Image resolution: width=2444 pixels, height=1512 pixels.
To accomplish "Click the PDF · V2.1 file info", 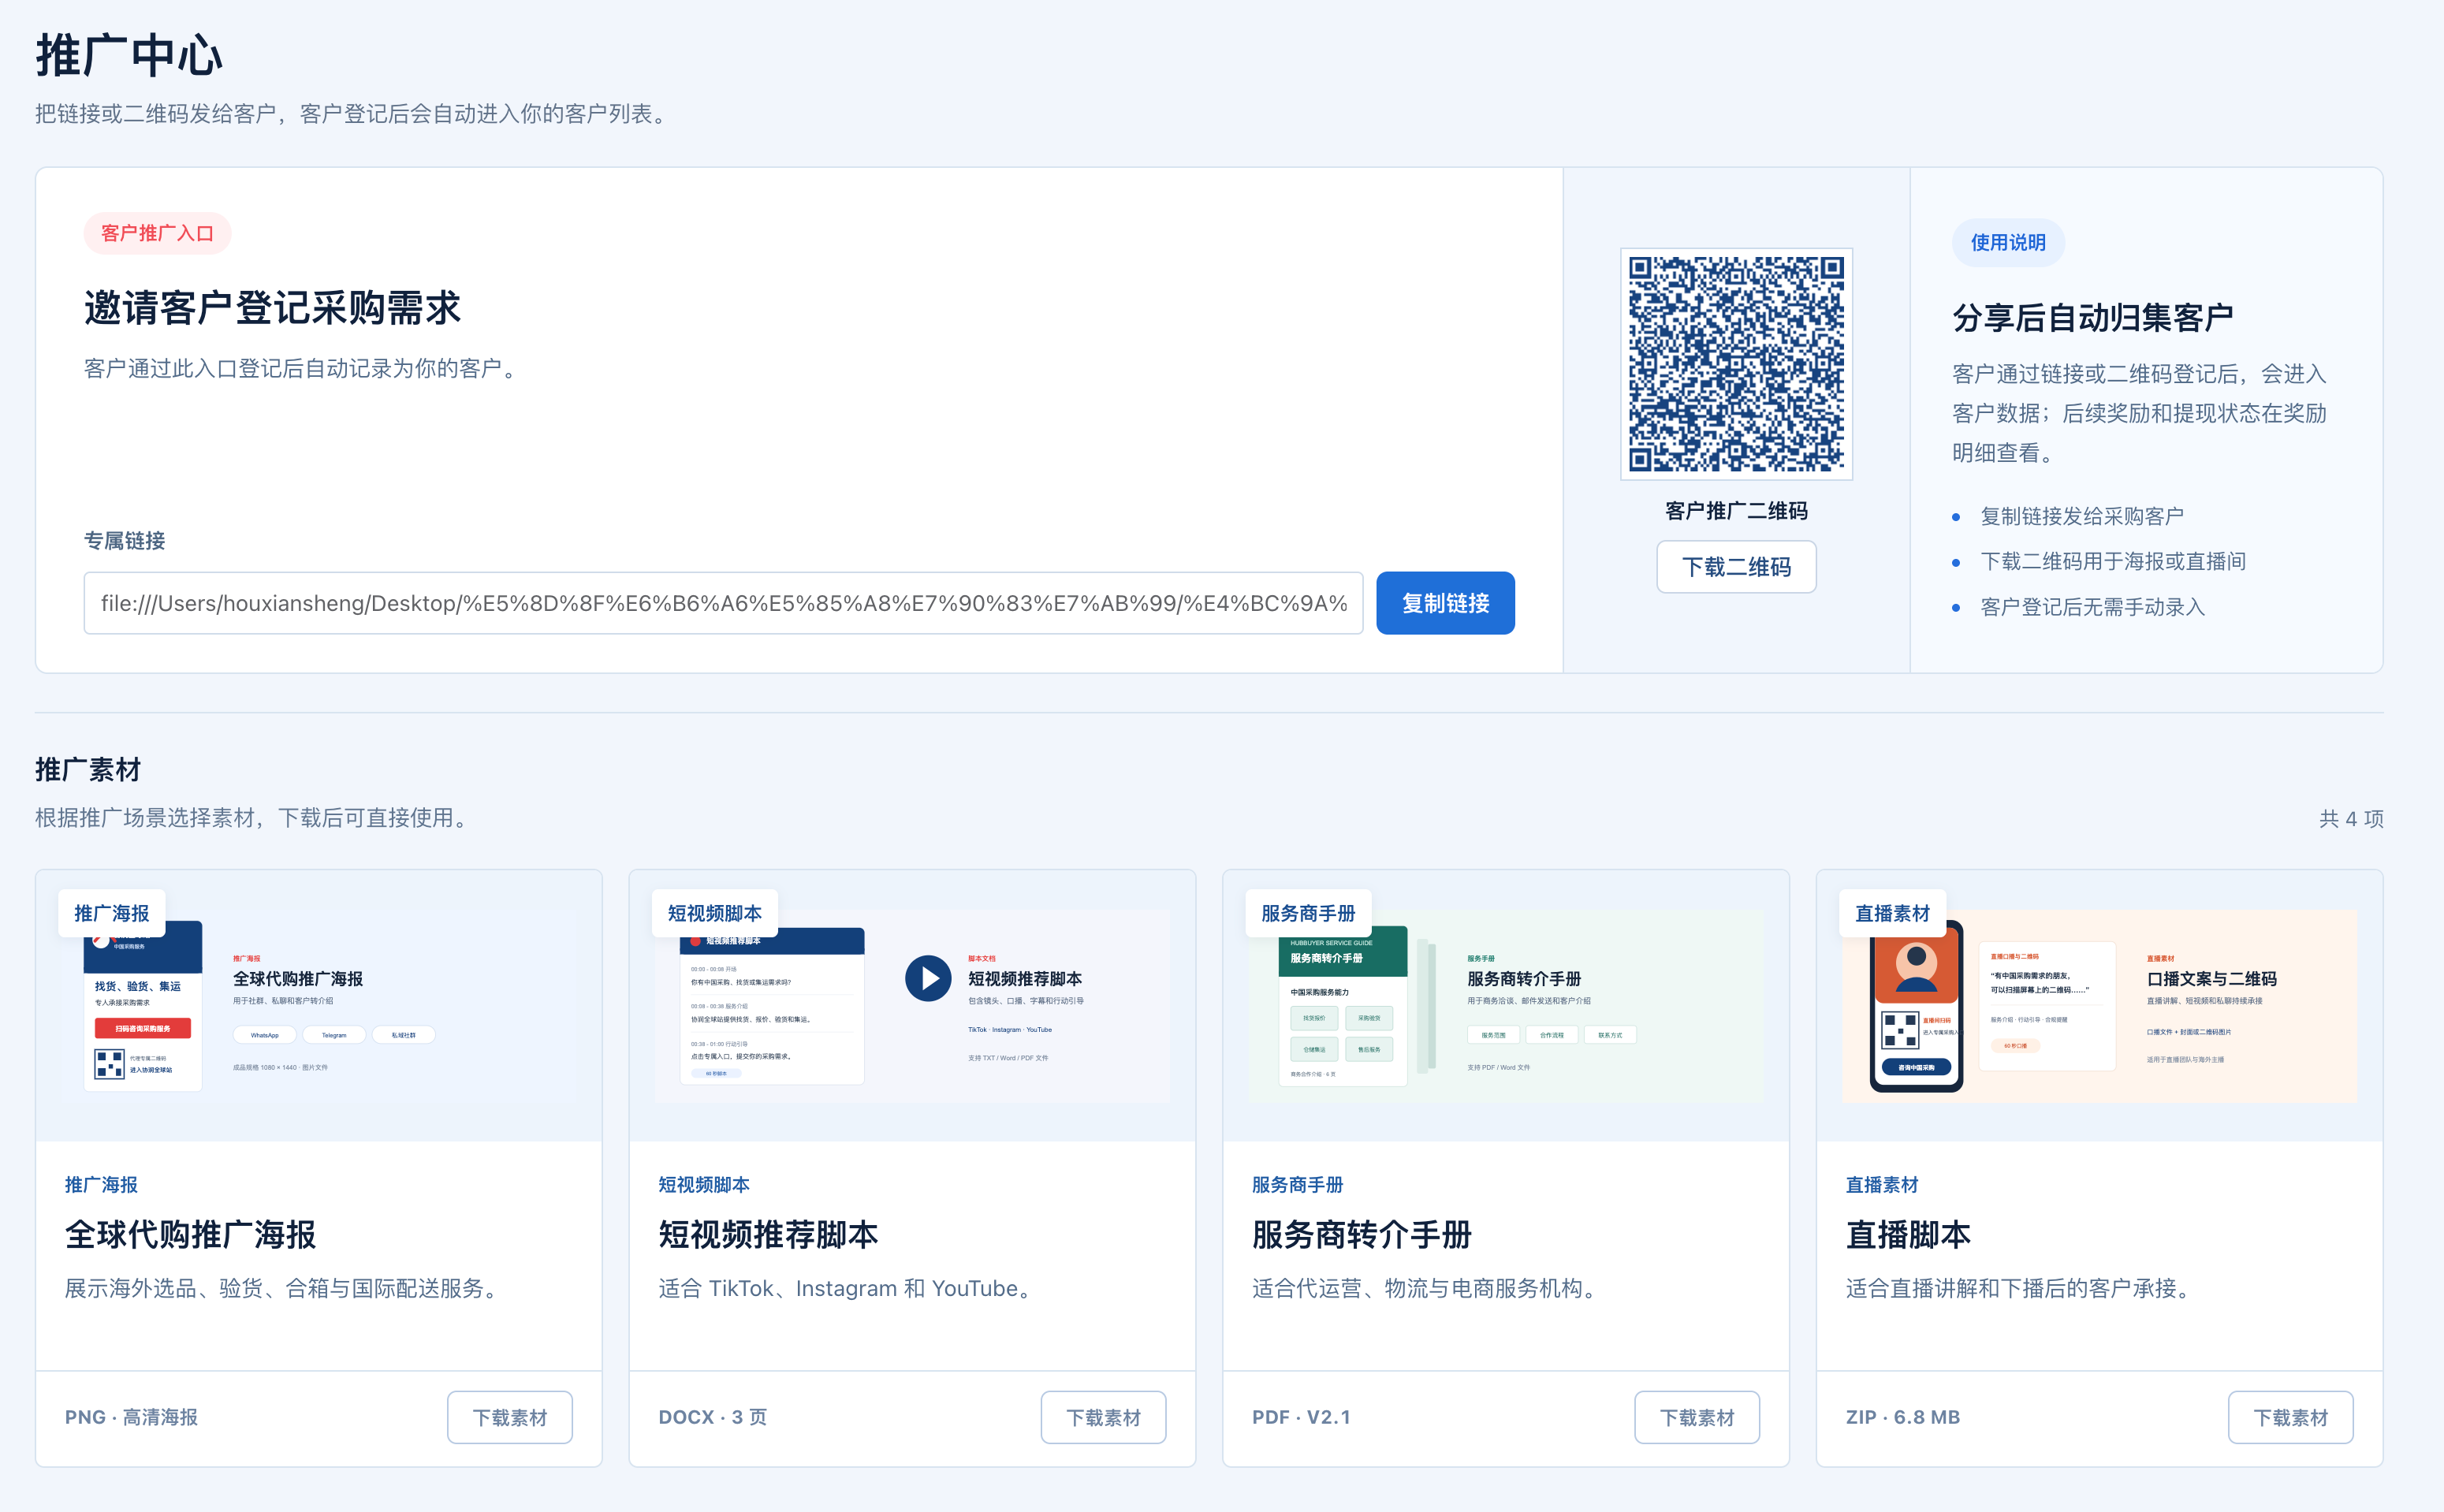I will pos(1301,1417).
